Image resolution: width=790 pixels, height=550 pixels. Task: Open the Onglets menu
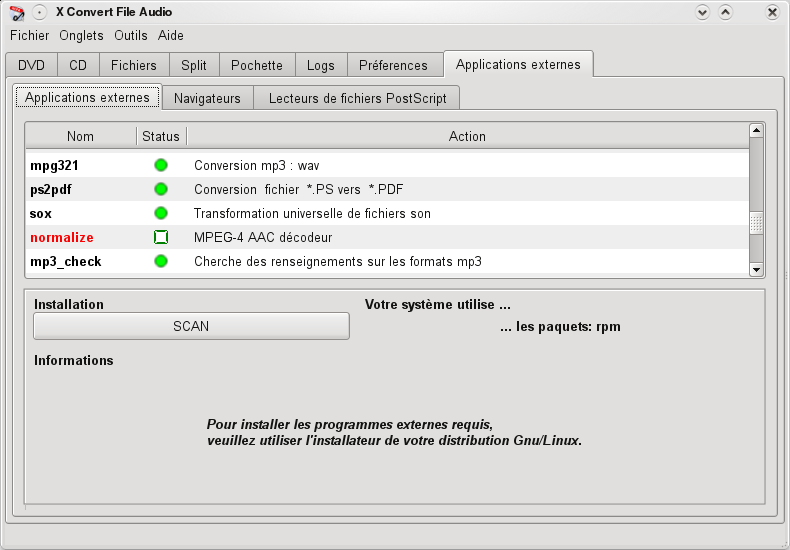tap(81, 36)
